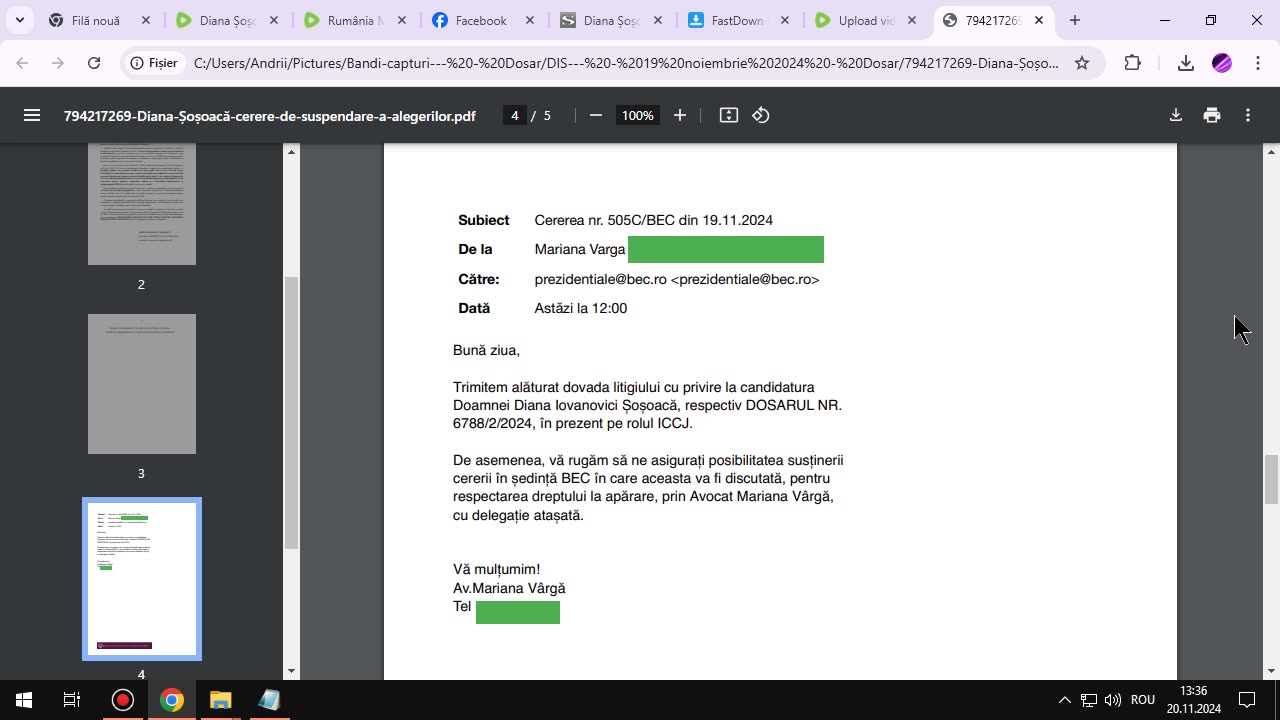Click document scroll up arrow
1280x720 pixels.
coord(1272,152)
